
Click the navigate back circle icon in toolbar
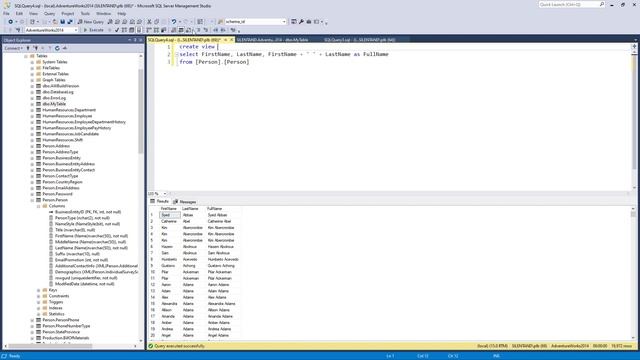[11, 22]
